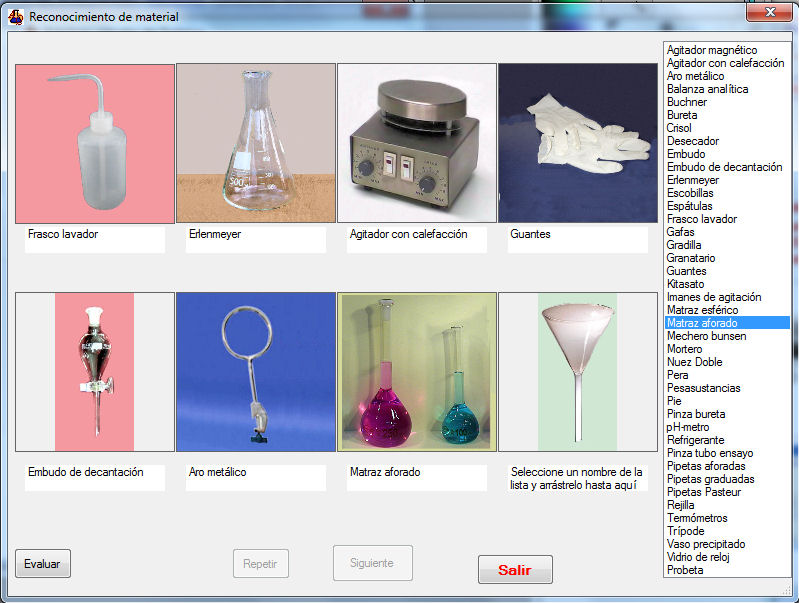Select the Erlenmeyer flask picture
This screenshot has width=799, height=603.
pyautogui.click(x=256, y=143)
